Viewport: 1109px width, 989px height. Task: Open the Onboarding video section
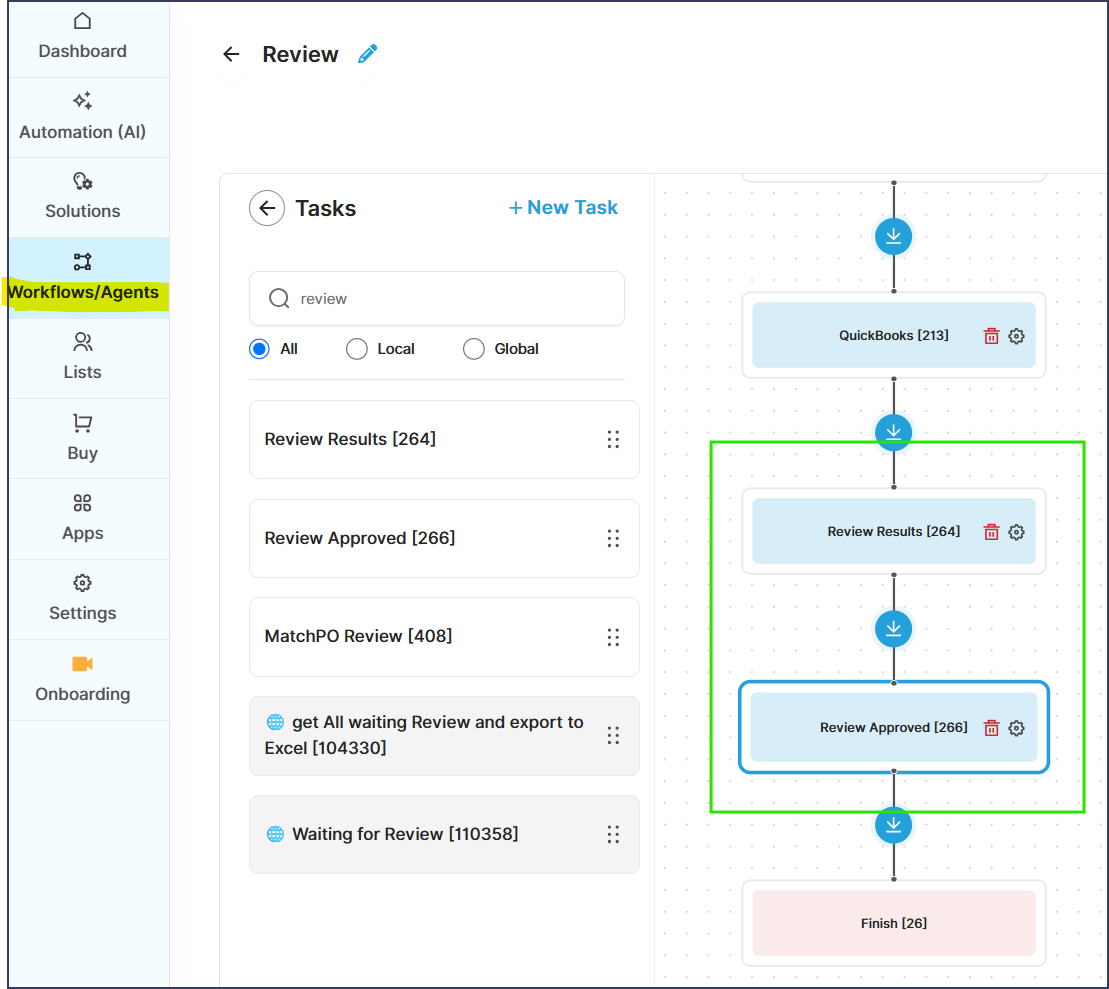click(x=83, y=680)
